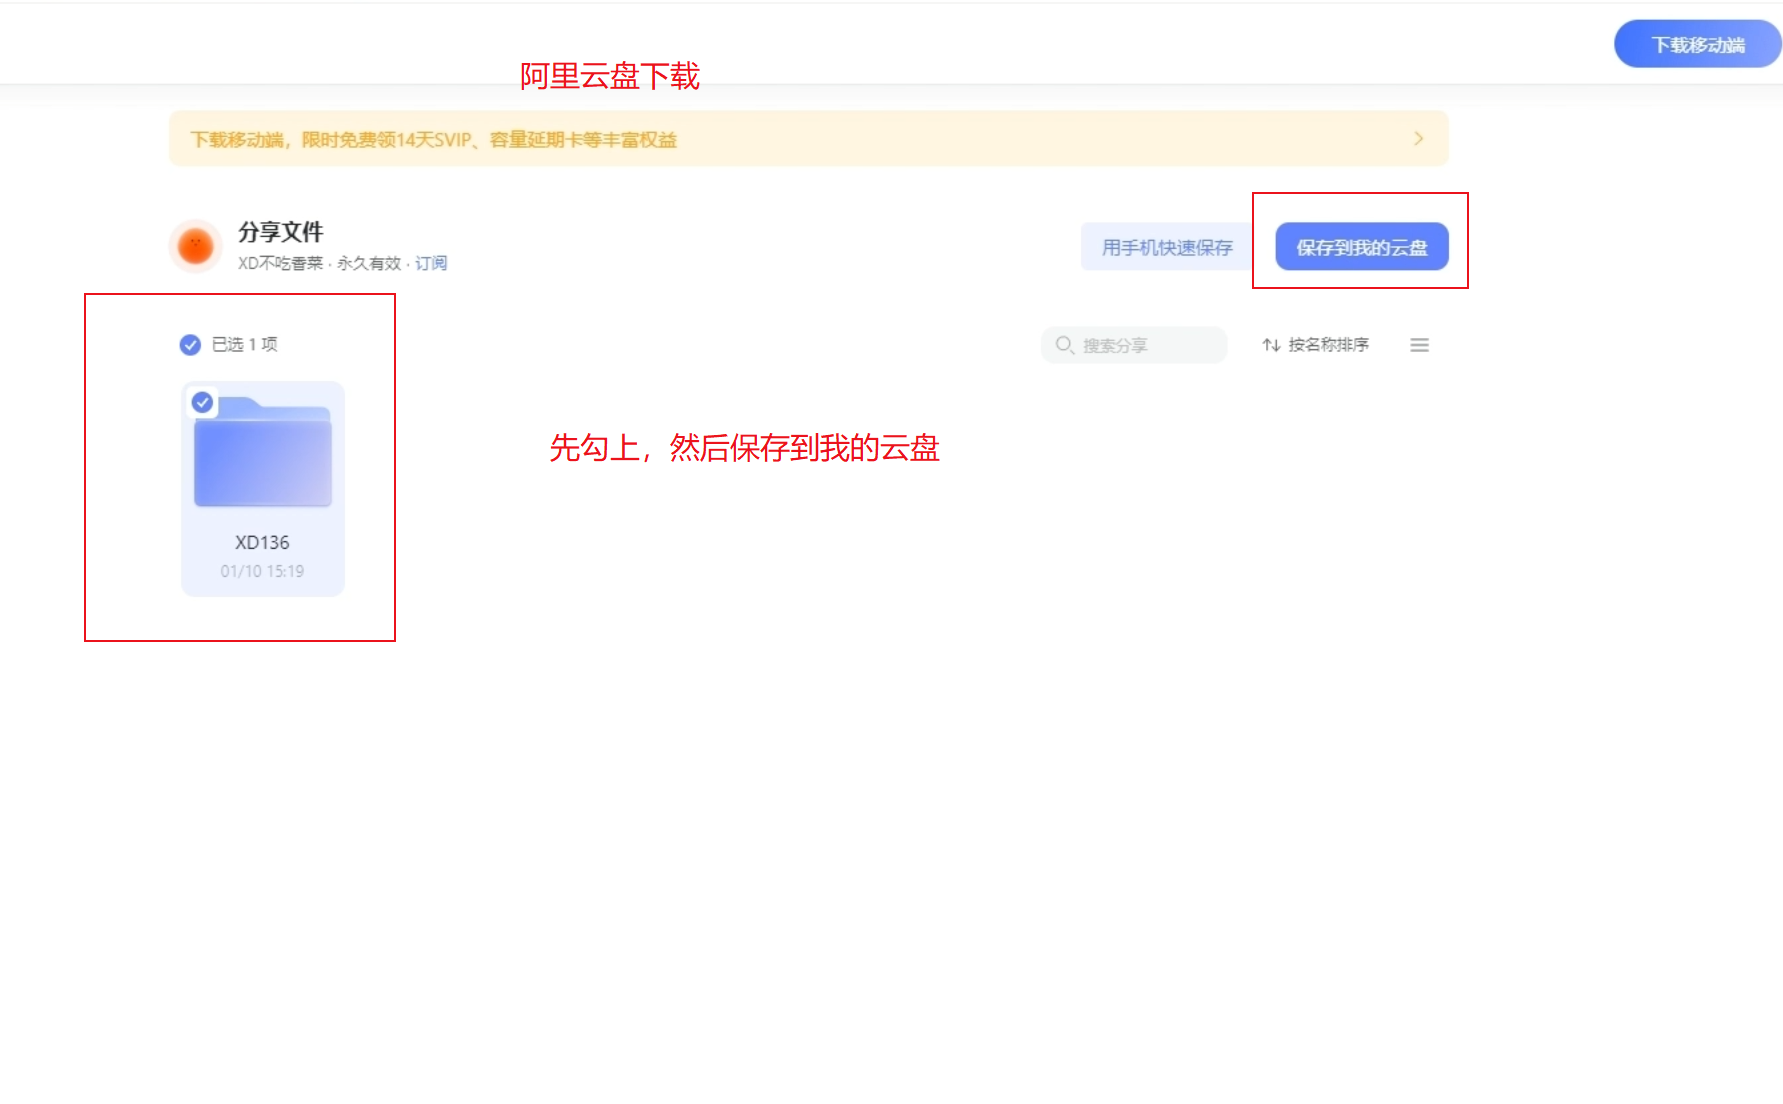Click the 01/10 15:19 date text

point(262,571)
